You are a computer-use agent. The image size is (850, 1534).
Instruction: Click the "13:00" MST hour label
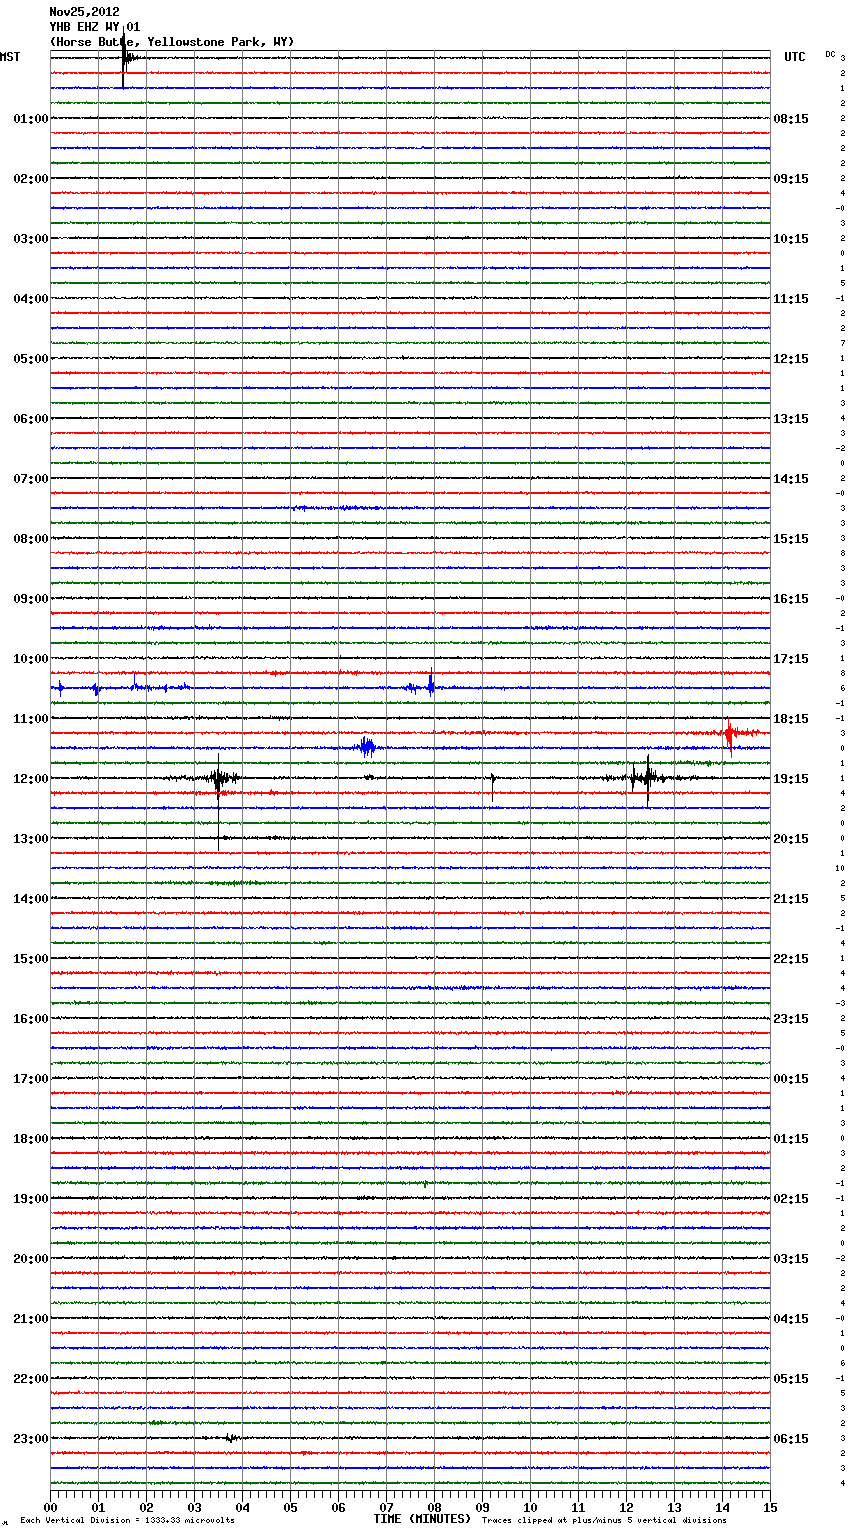tap(31, 839)
